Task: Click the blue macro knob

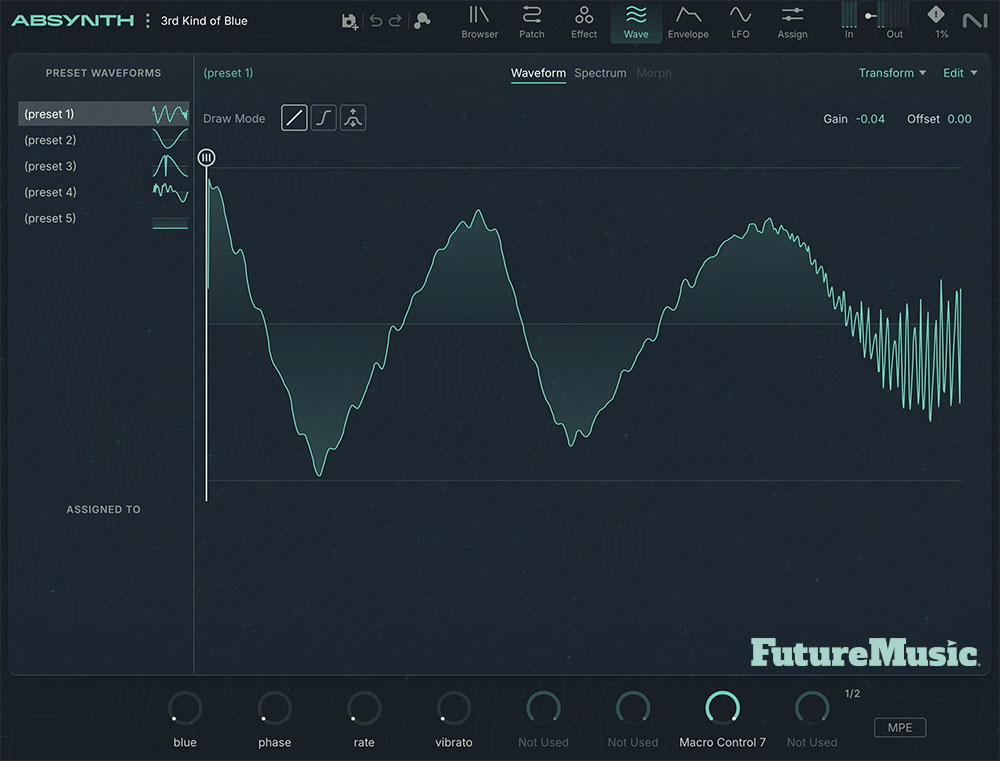Action: [185, 708]
